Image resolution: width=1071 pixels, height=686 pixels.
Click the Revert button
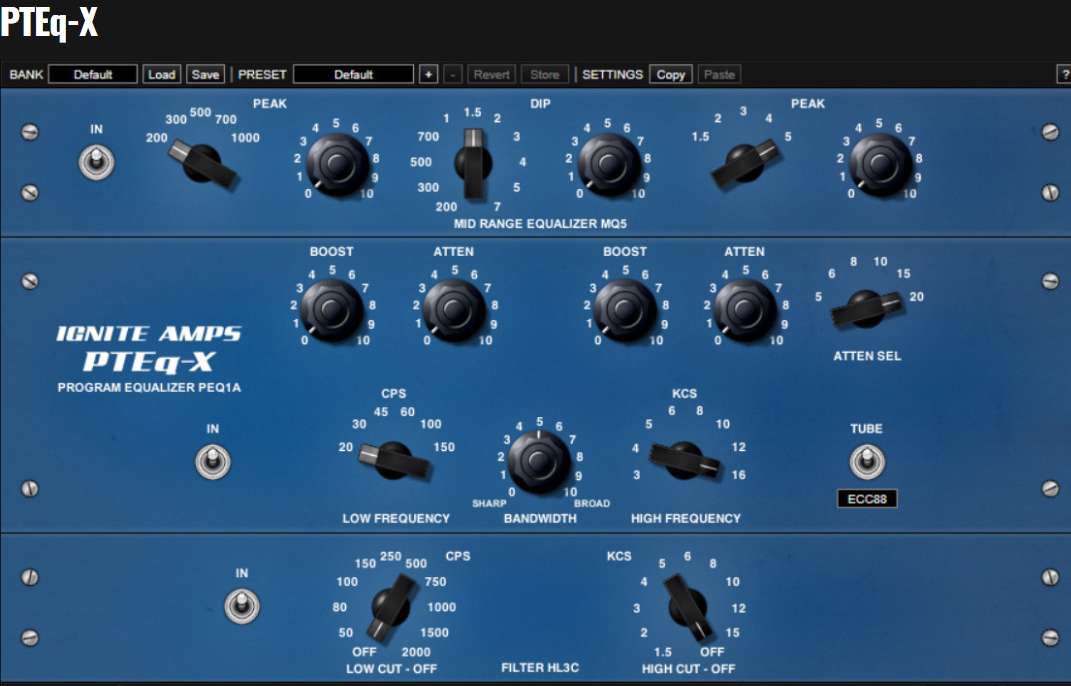pyautogui.click(x=492, y=74)
